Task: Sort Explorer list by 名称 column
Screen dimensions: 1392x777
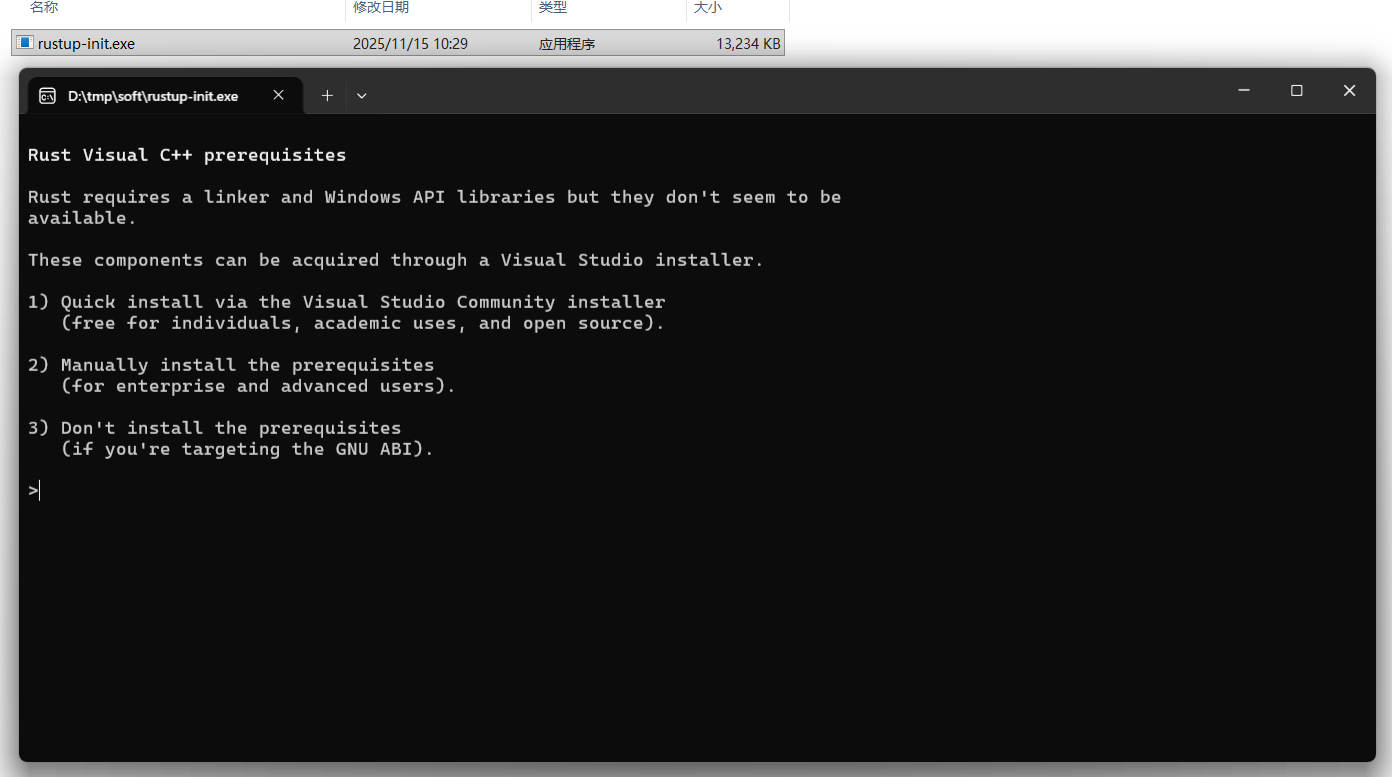Action: click(x=44, y=8)
